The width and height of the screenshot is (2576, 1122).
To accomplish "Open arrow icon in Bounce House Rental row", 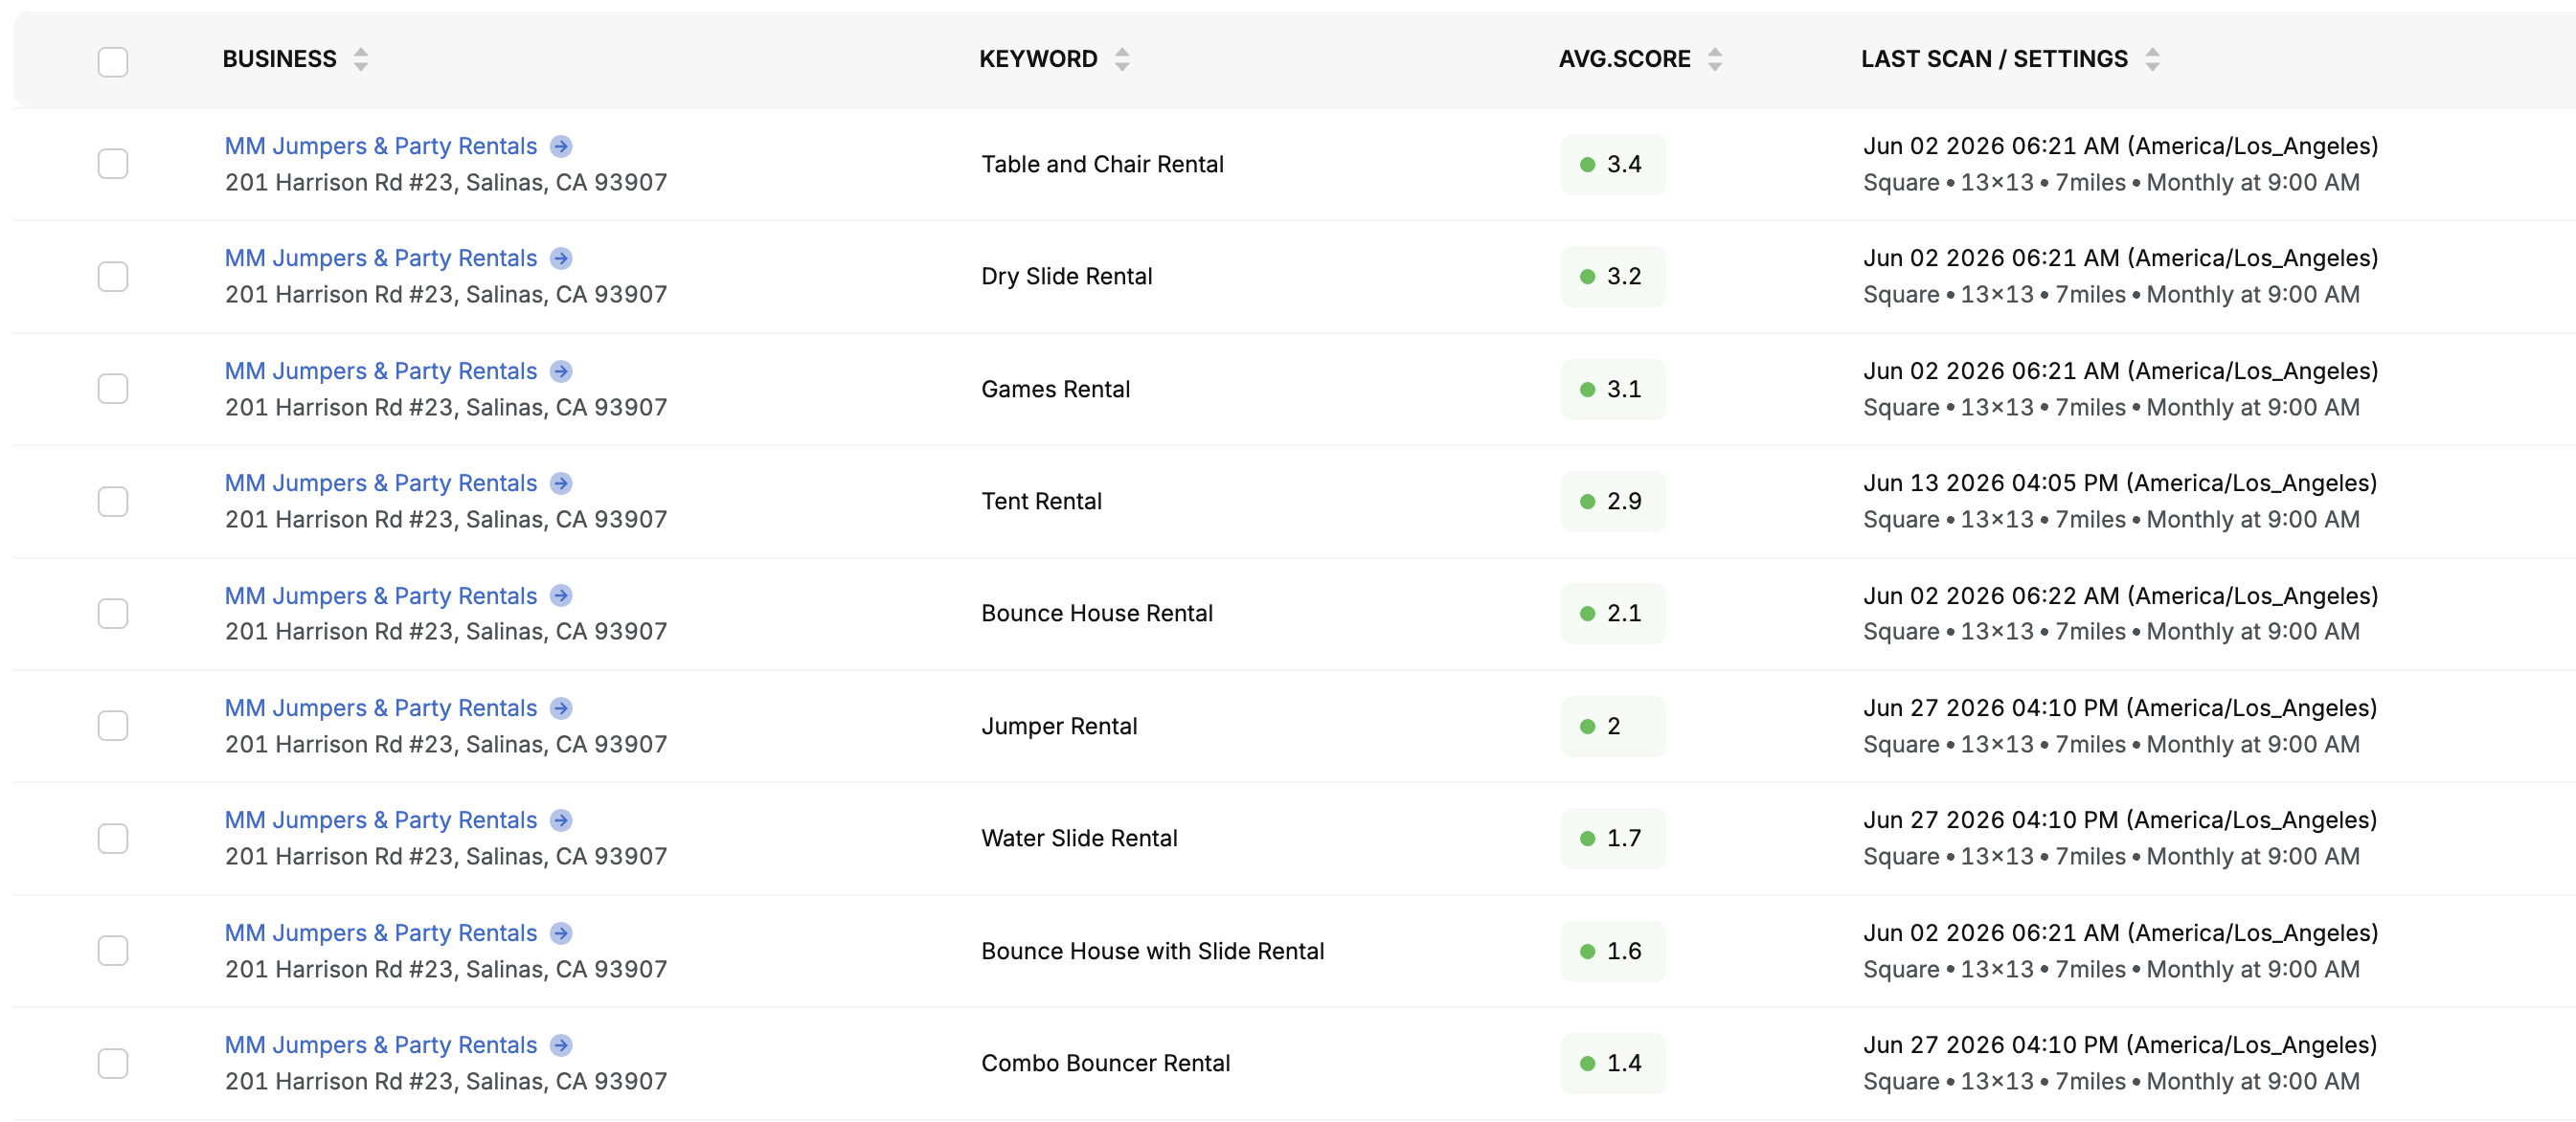I will 561,596.
